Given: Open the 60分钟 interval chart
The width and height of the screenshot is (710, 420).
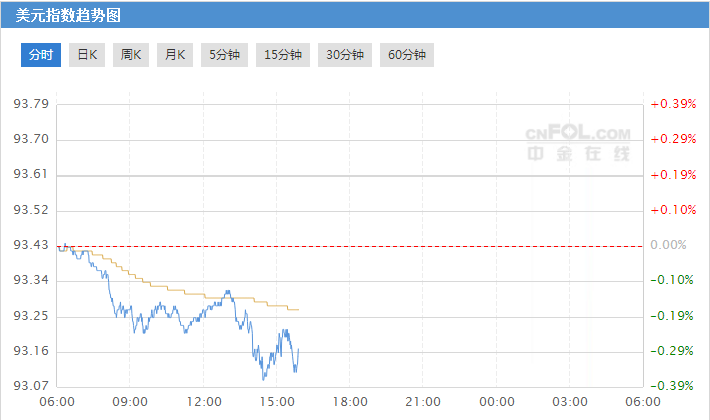Looking at the screenshot, I should click(407, 55).
